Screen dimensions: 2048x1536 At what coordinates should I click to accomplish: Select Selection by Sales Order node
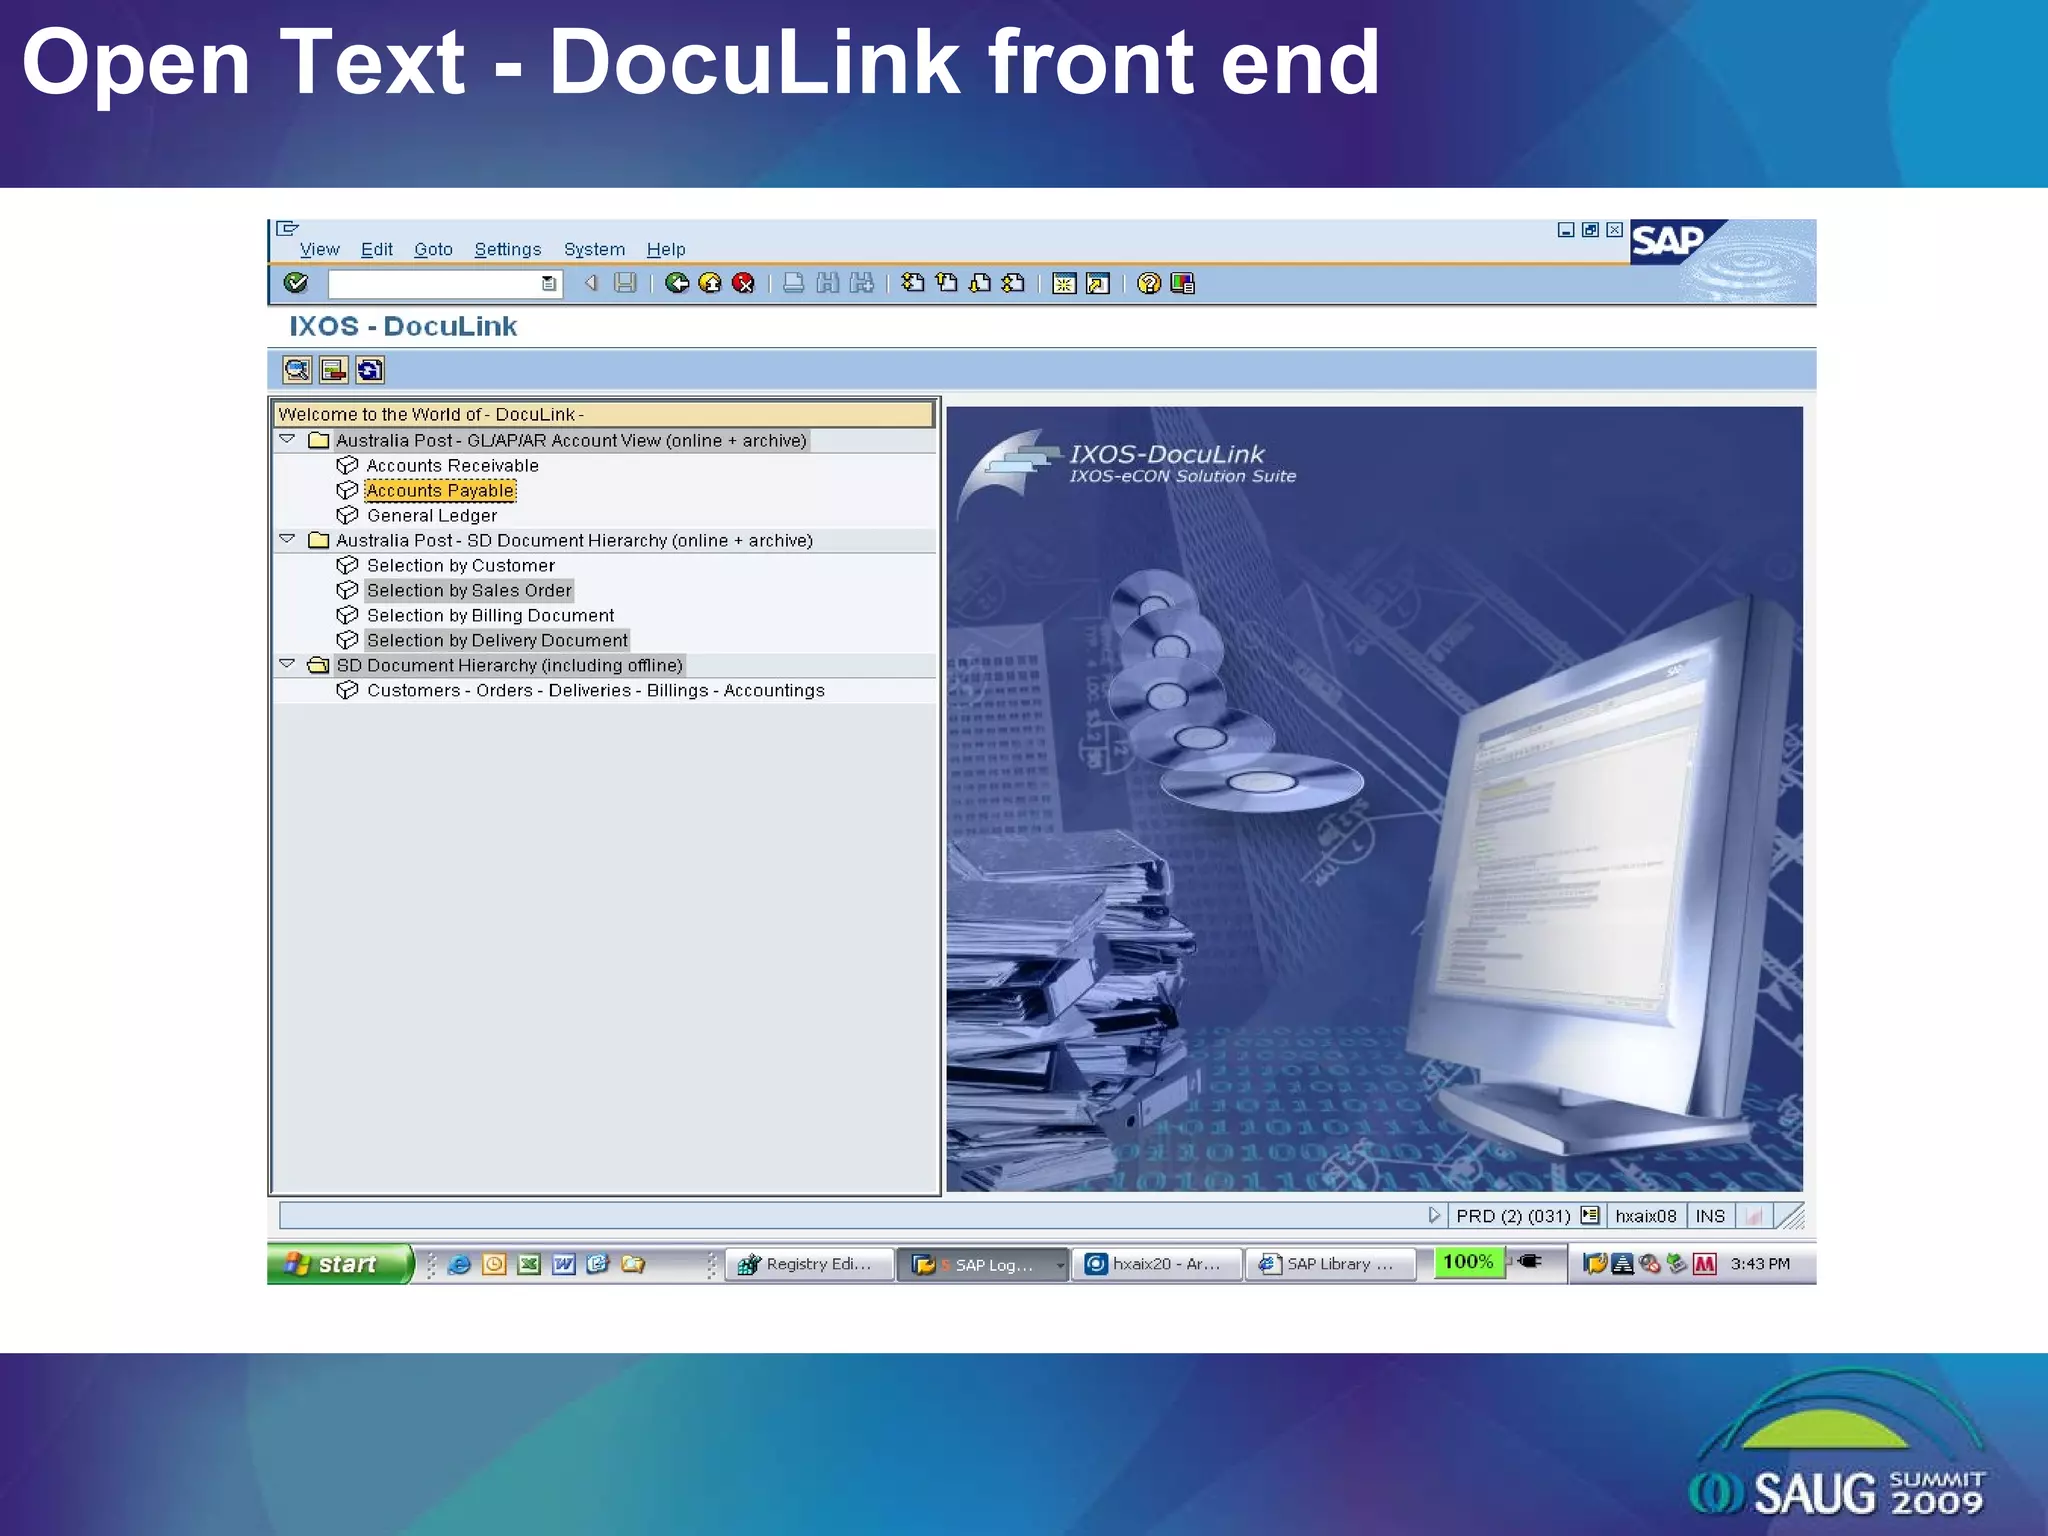click(469, 590)
